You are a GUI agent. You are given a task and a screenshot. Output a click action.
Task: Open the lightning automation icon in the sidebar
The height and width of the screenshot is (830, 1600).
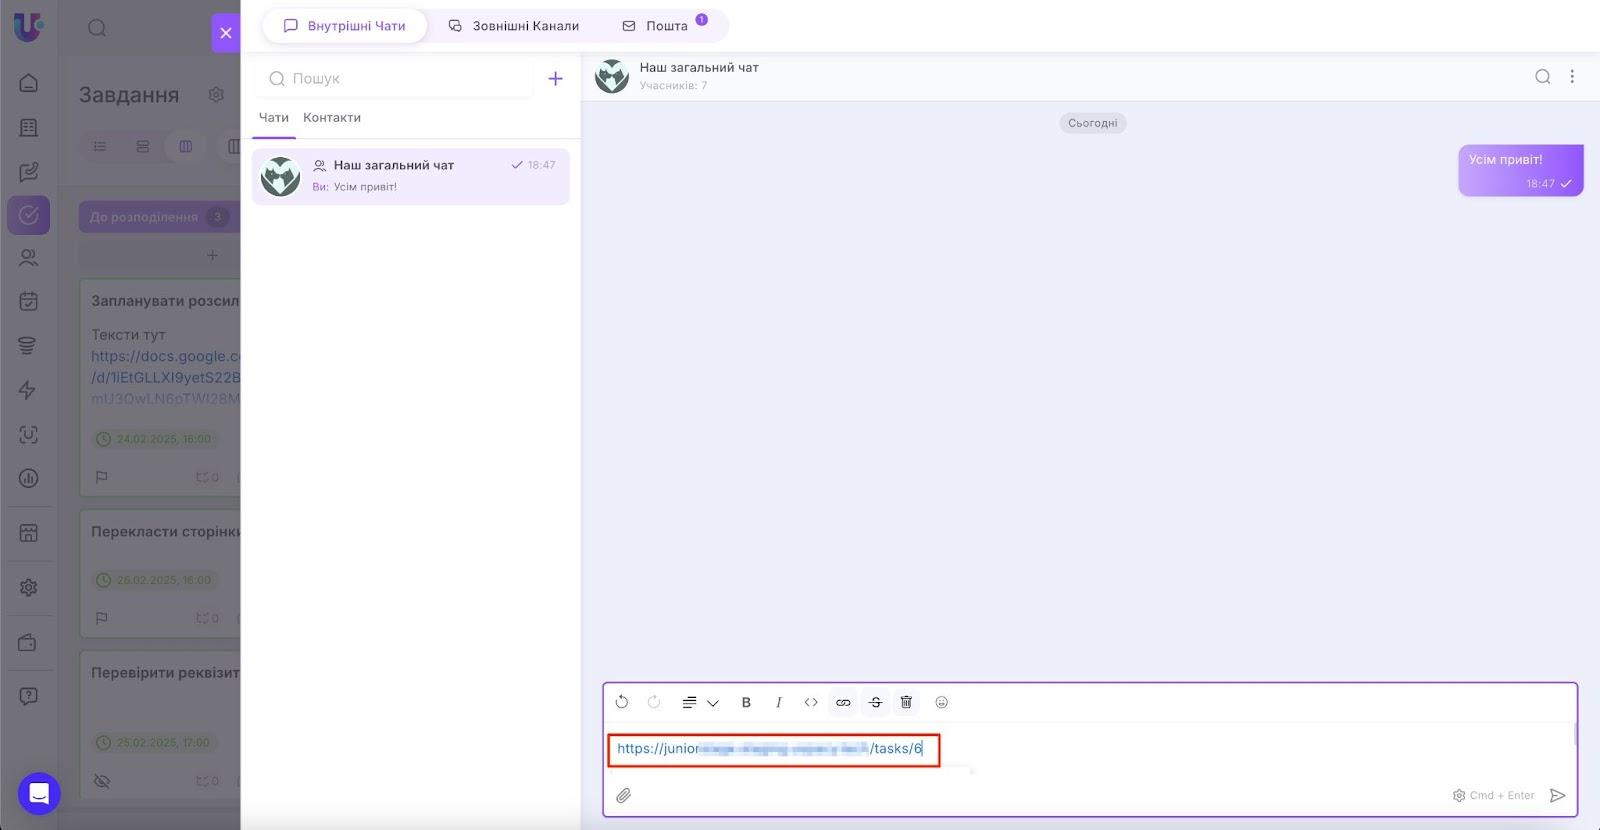point(28,390)
